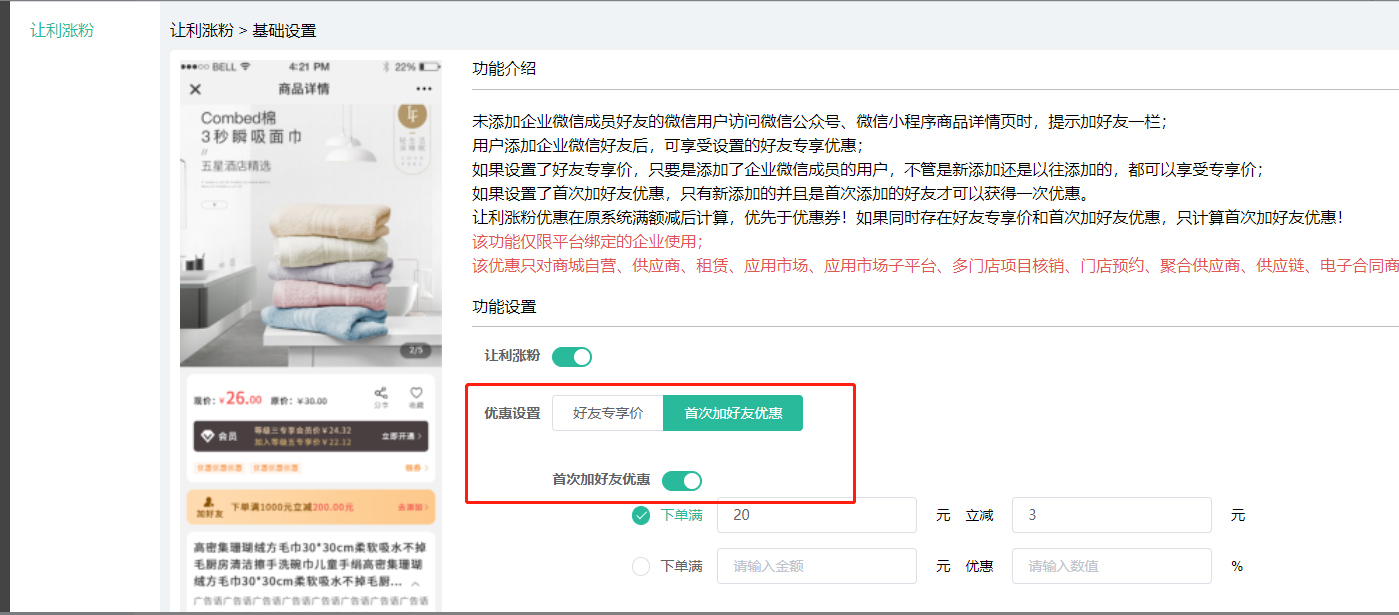The height and width of the screenshot is (615, 1399).
Task: Tap the share icon under the product image
Action: coord(381,394)
